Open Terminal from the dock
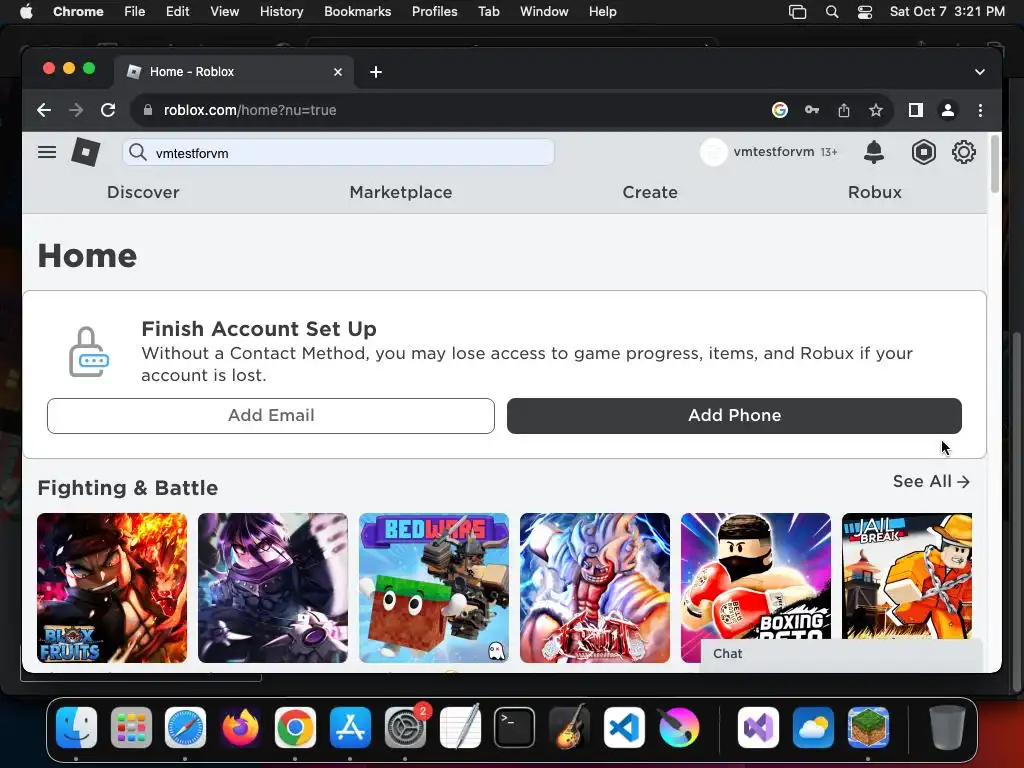This screenshot has width=1024, height=768. (515, 727)
